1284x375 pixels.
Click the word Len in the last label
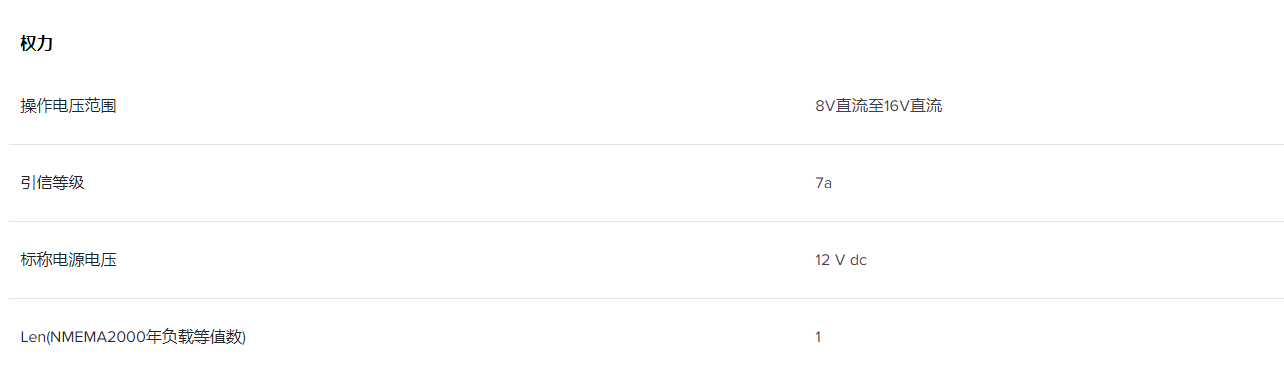(33, 337)
